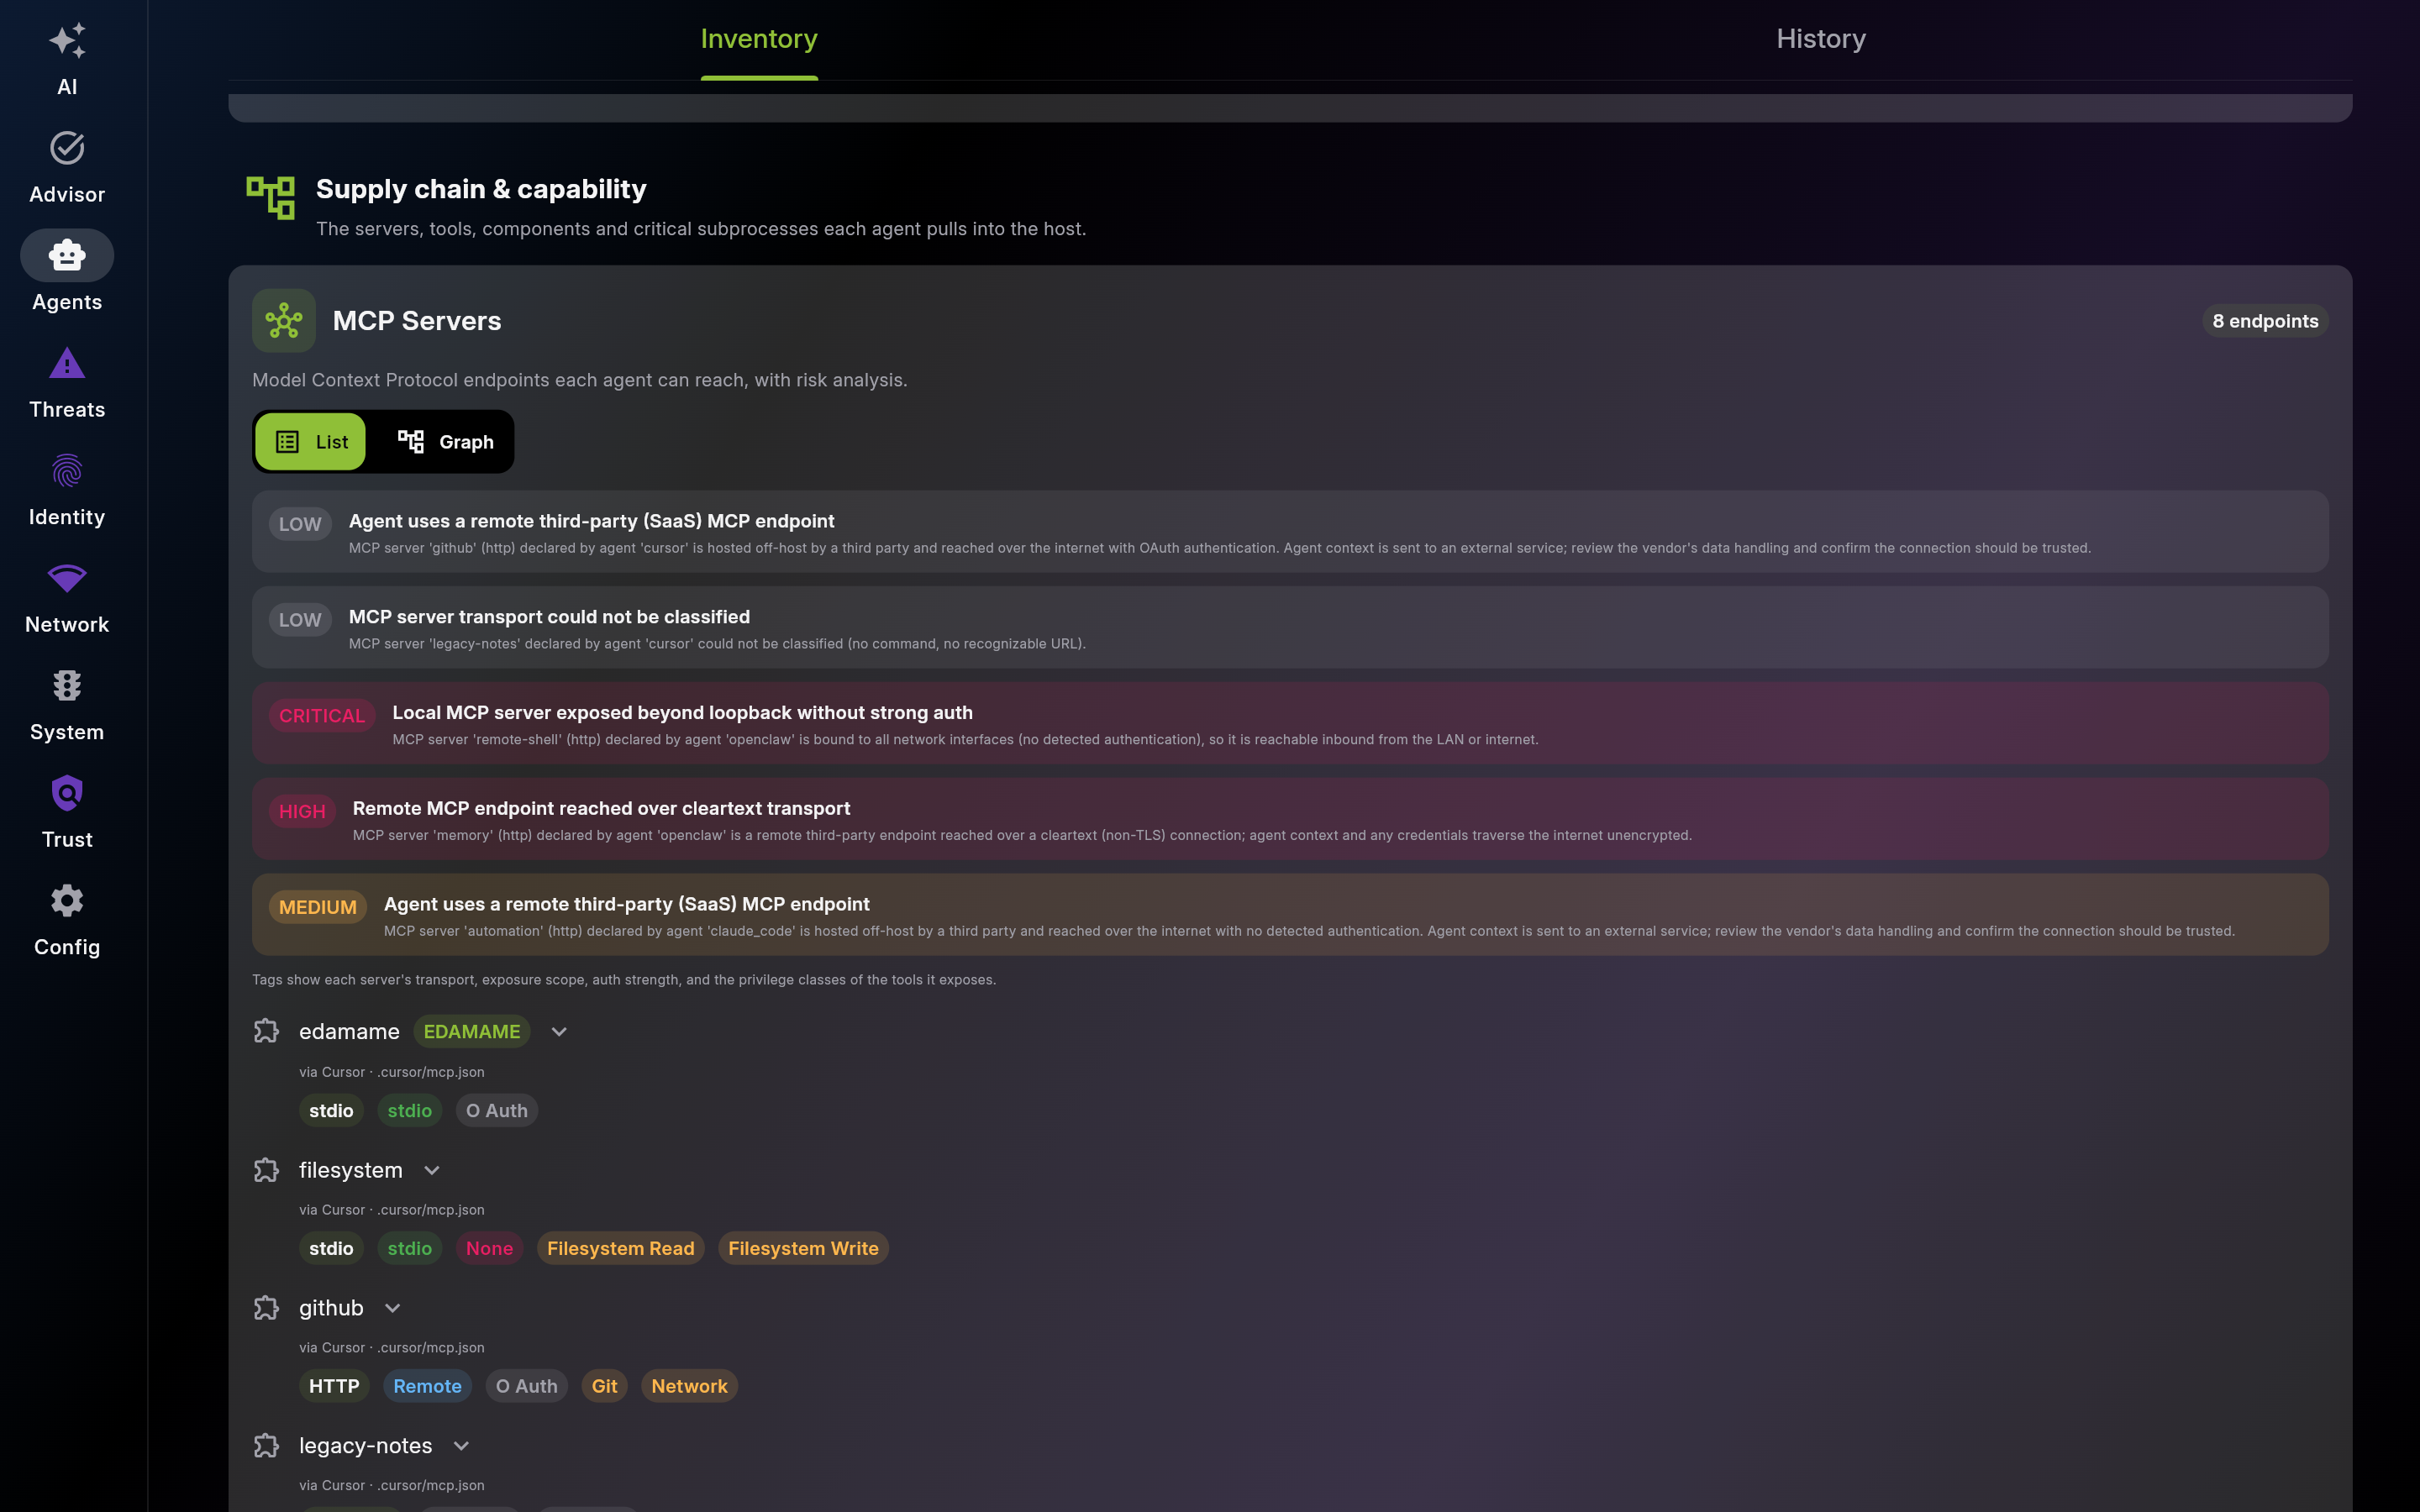Open the Threats warning triangle icon
The width and height of the screenshot is (2420, 1512).
[x=67, y=363]
